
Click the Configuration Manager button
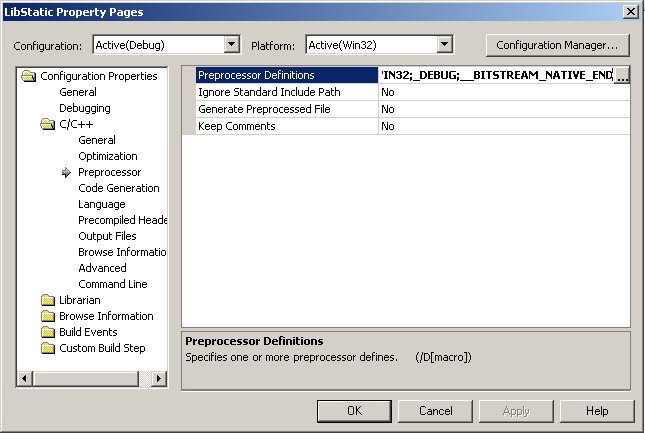click(x=557, y=45)
